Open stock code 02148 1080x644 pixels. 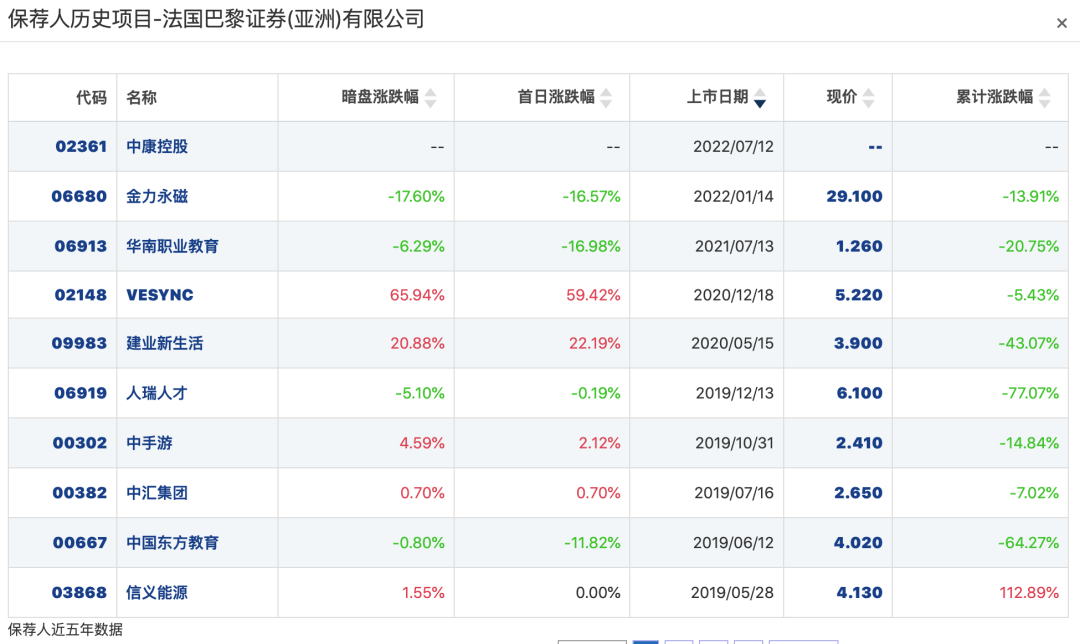[x=81, y=295]
